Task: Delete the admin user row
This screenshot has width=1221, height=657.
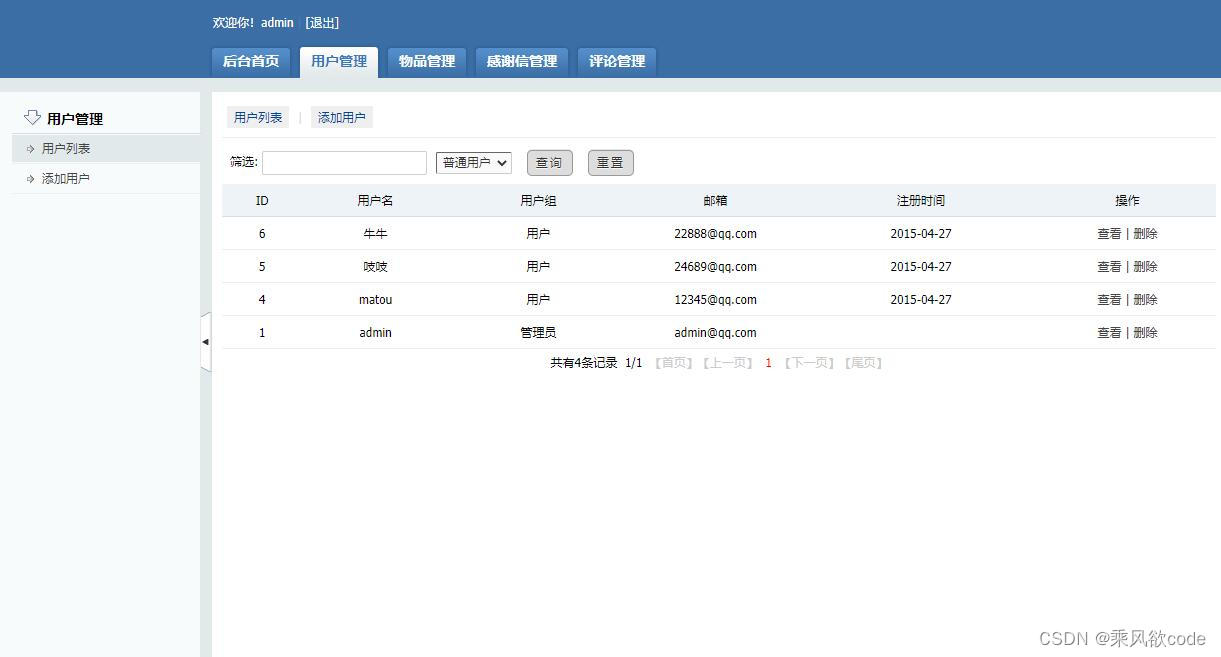Action: pyautogui.click(x=1145, y=333)
